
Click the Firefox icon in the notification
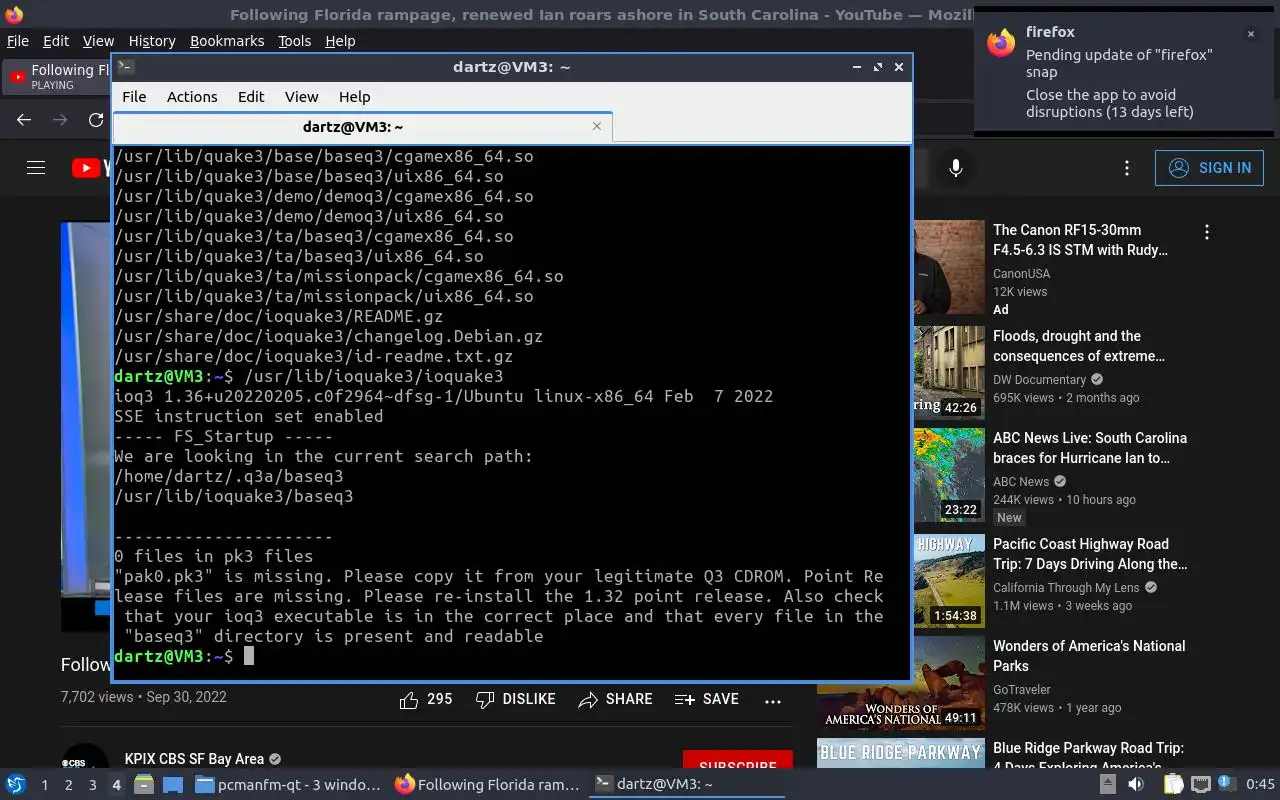coord(1000,43)
